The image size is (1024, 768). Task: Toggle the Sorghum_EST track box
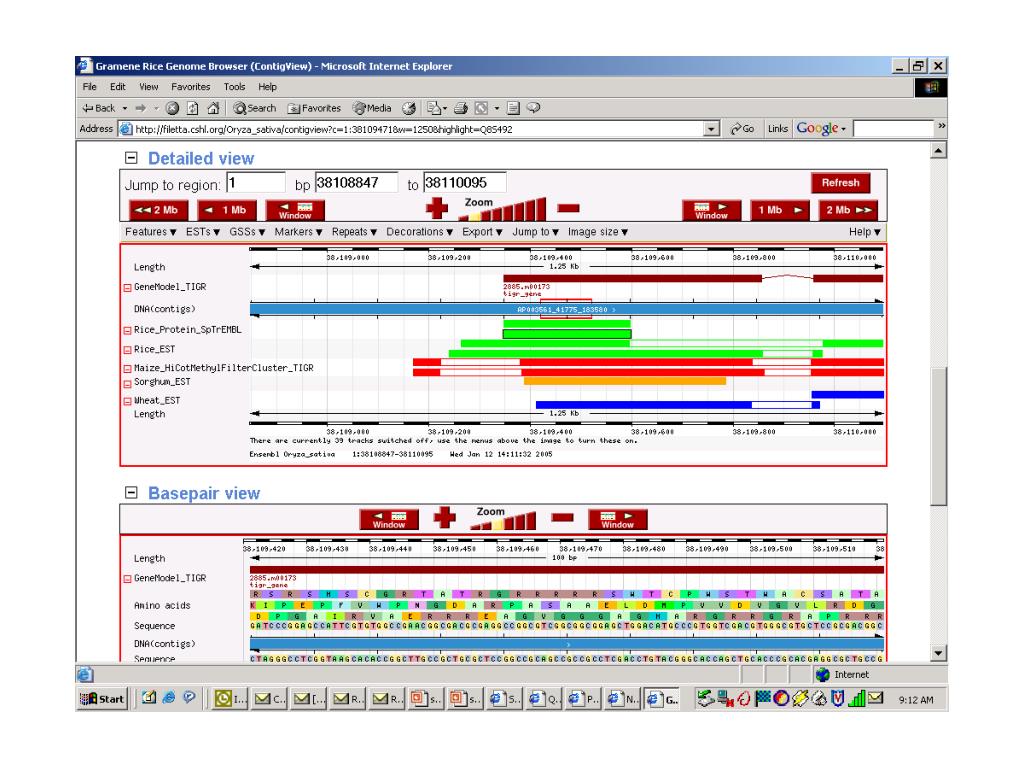point(128,383)
